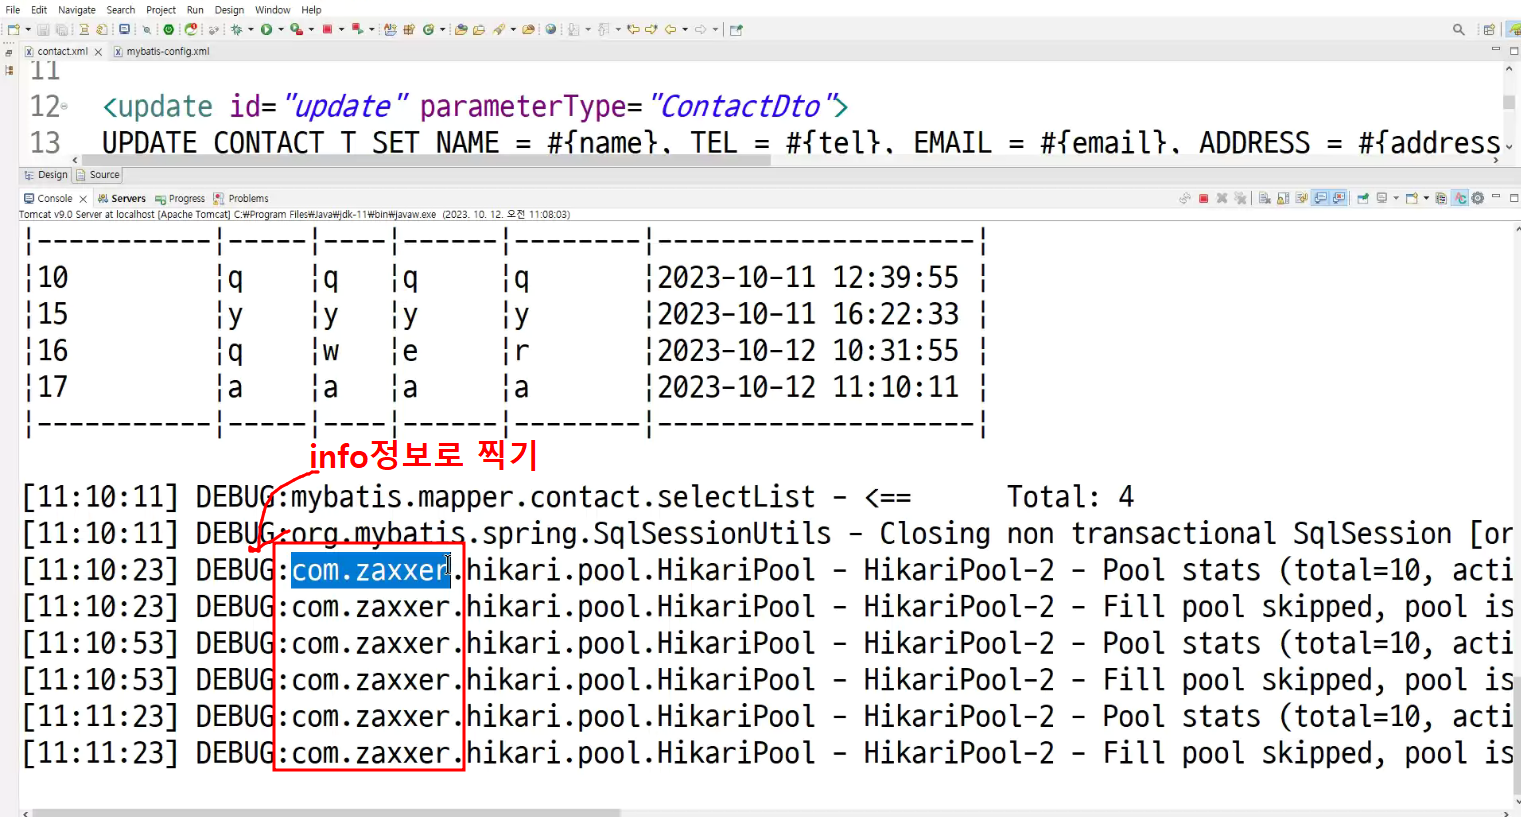This screenshot has width=1521, height=817.
Task: Minimize the Console view panel
Action: pyautogui.click(x=1496, y=197)
